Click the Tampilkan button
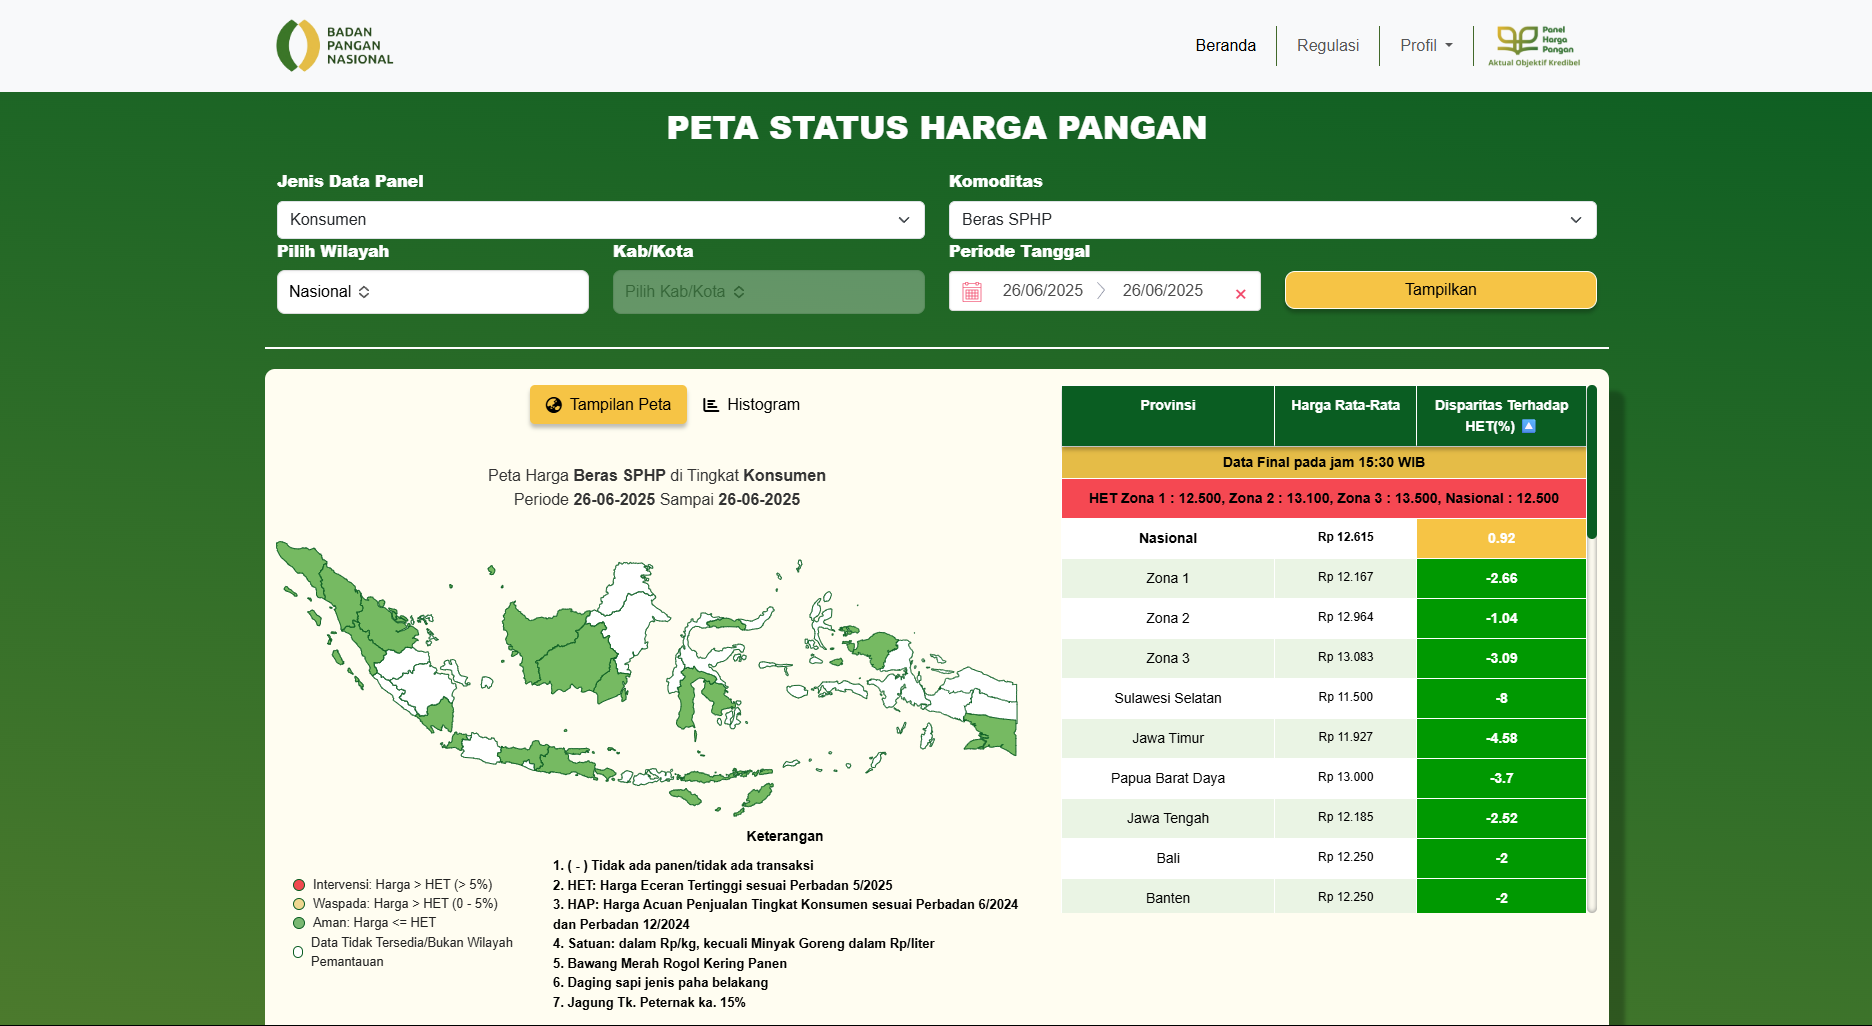Image resolution: width=1872 pixels, height=1026 pixels. [x=1440, y=290]
